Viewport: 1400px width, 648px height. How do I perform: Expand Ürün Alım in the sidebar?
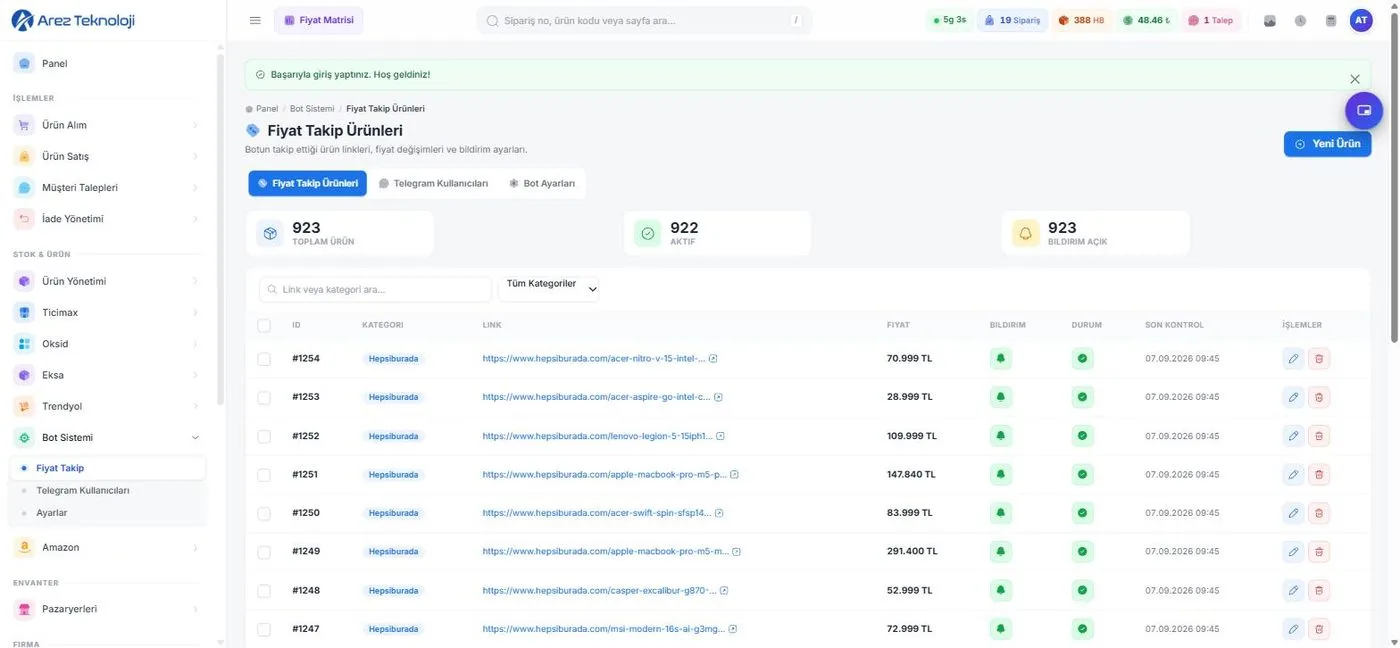click(x=107, y=125)
